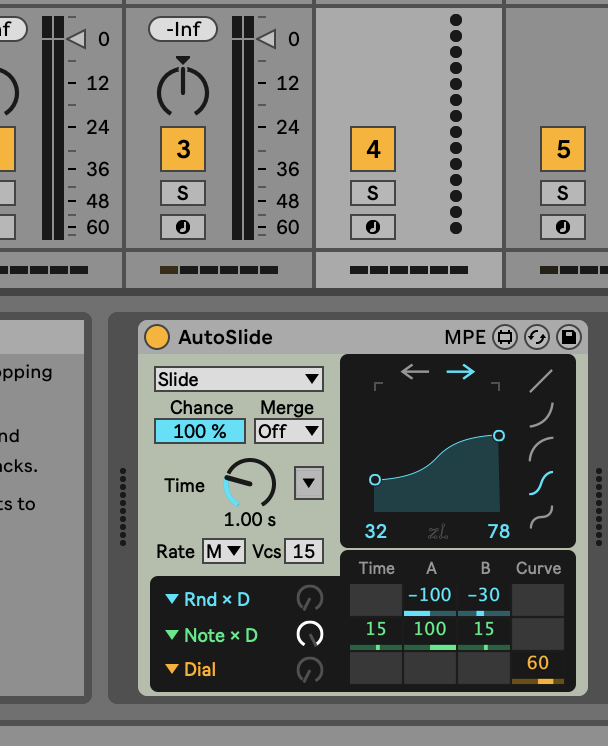The width and height of the screenshot is (608, 746).
Task: Choose the highlighted S-curve shape icon
Action: point(541,482)
